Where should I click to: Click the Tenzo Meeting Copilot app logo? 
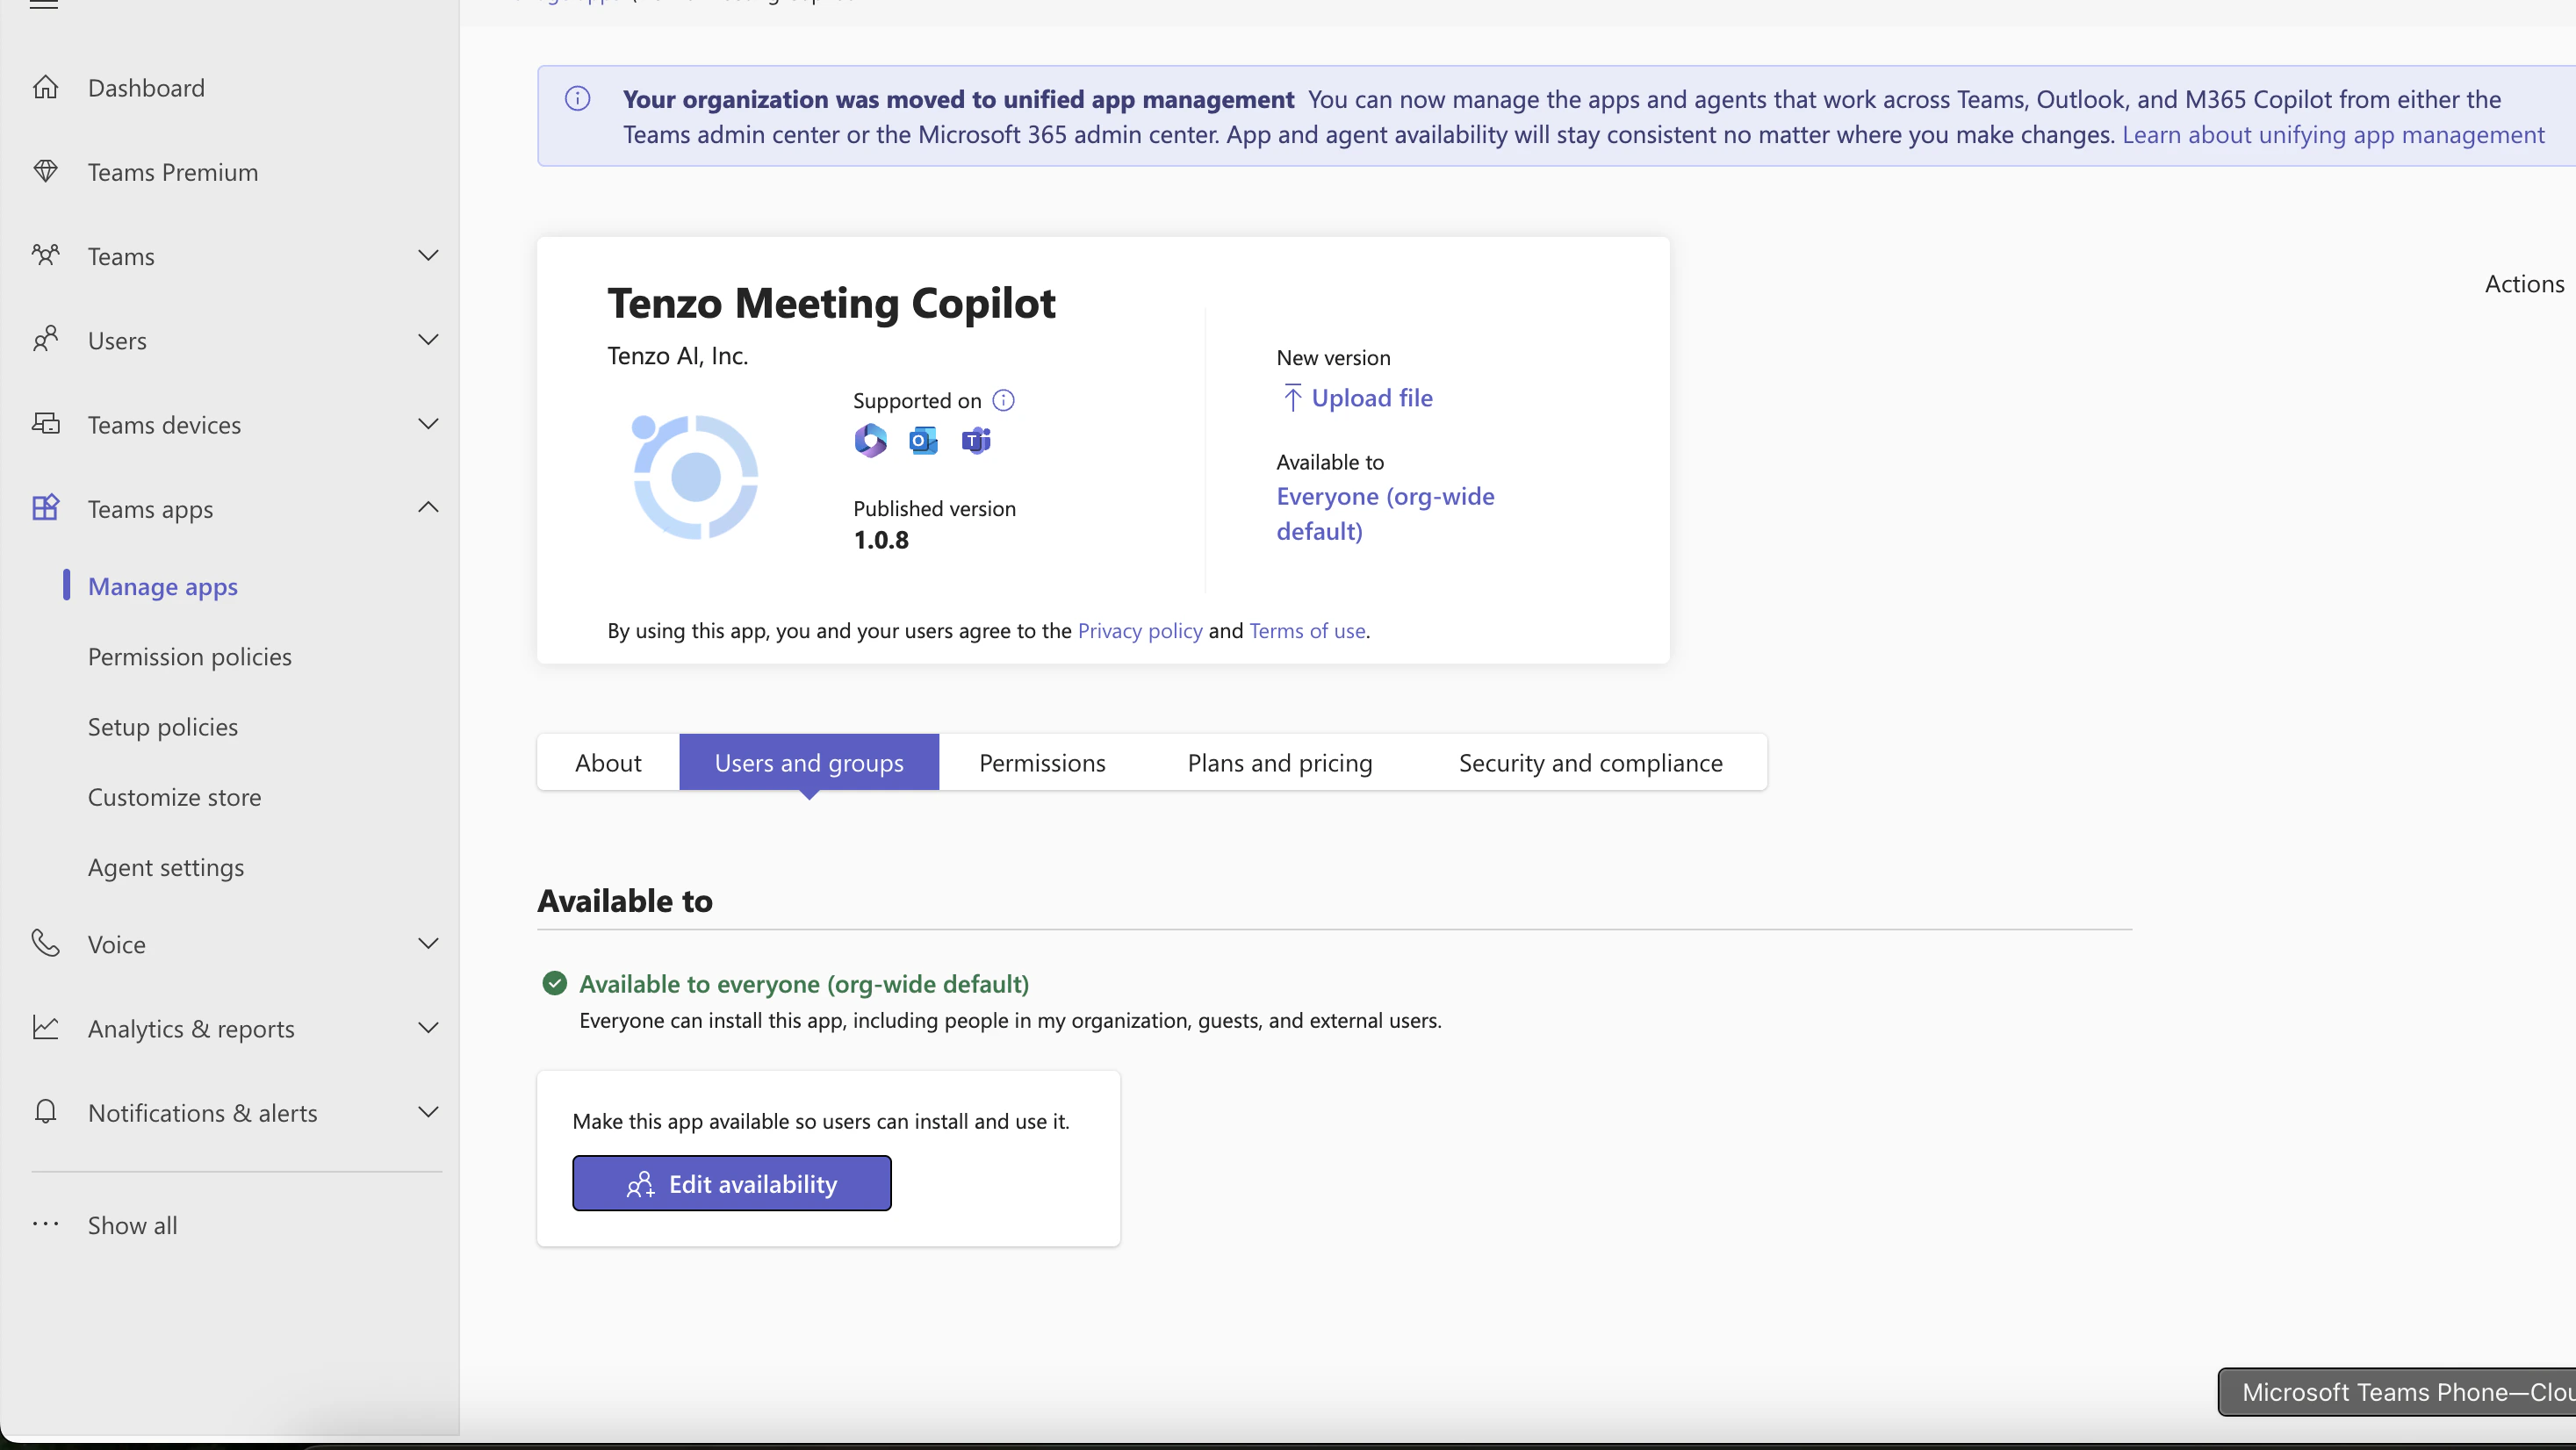pos(694,477)
